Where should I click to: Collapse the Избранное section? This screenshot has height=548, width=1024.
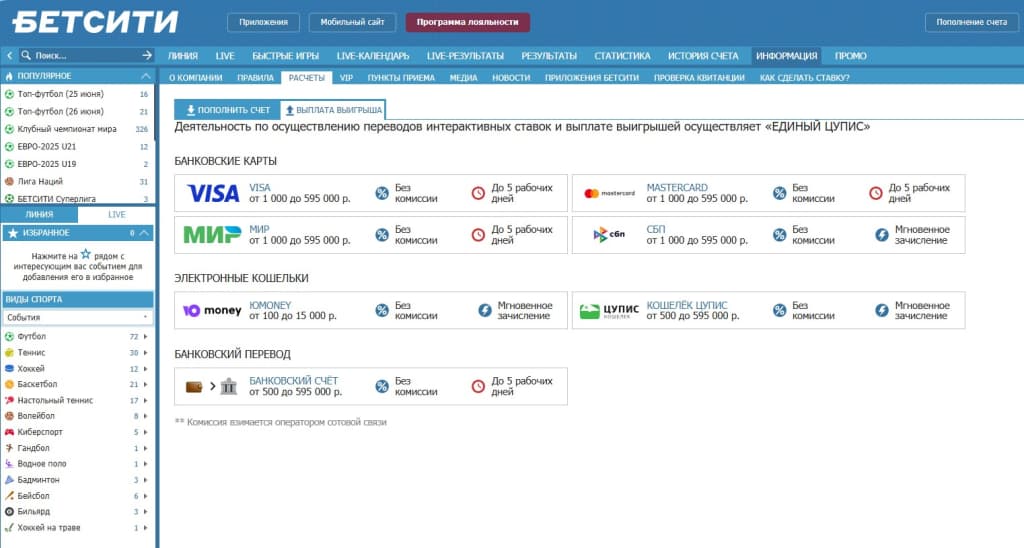[x=144, y=233]
